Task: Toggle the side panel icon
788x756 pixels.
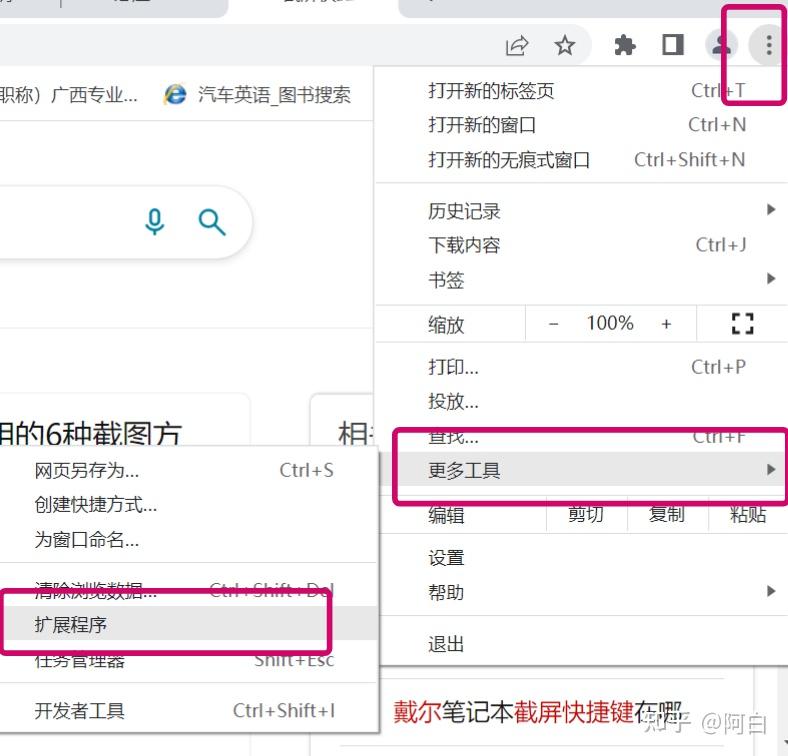Action: [x=672, y=45]
